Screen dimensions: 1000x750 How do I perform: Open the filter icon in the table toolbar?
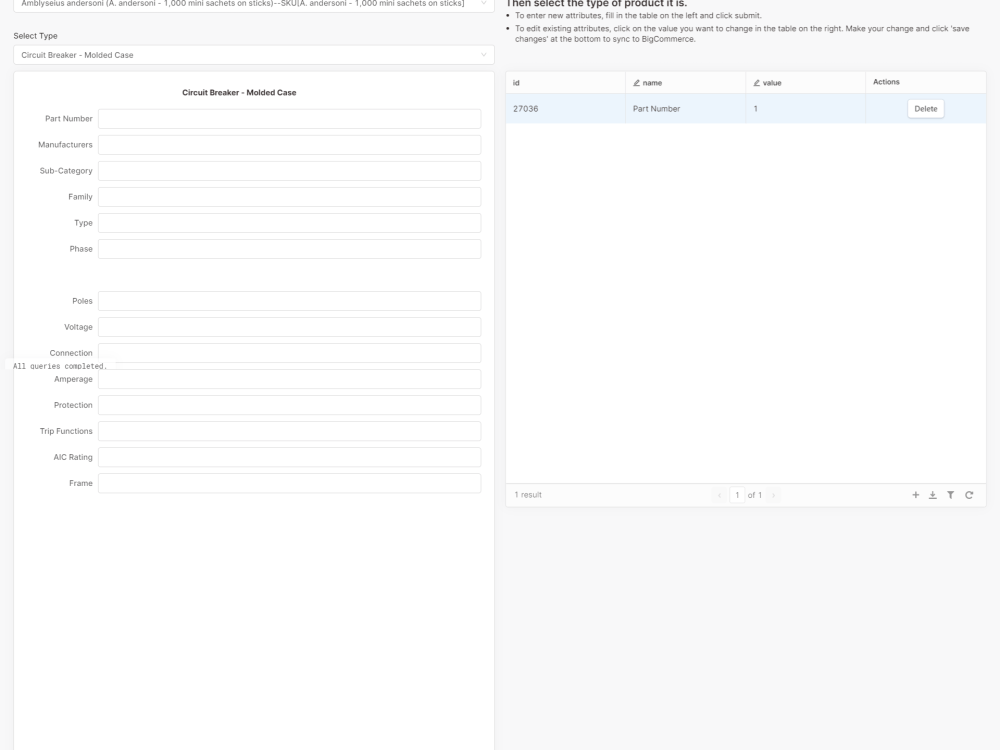pos(950,494)
